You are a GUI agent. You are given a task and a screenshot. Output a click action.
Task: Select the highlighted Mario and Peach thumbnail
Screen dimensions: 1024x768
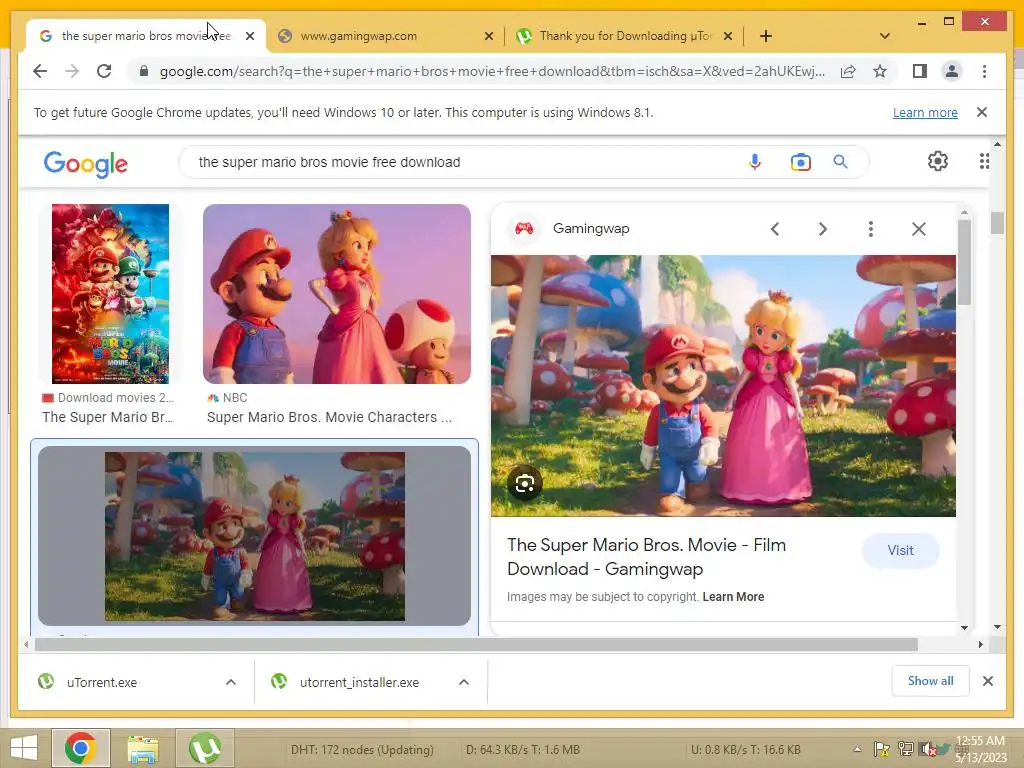[x=255, y=536]
